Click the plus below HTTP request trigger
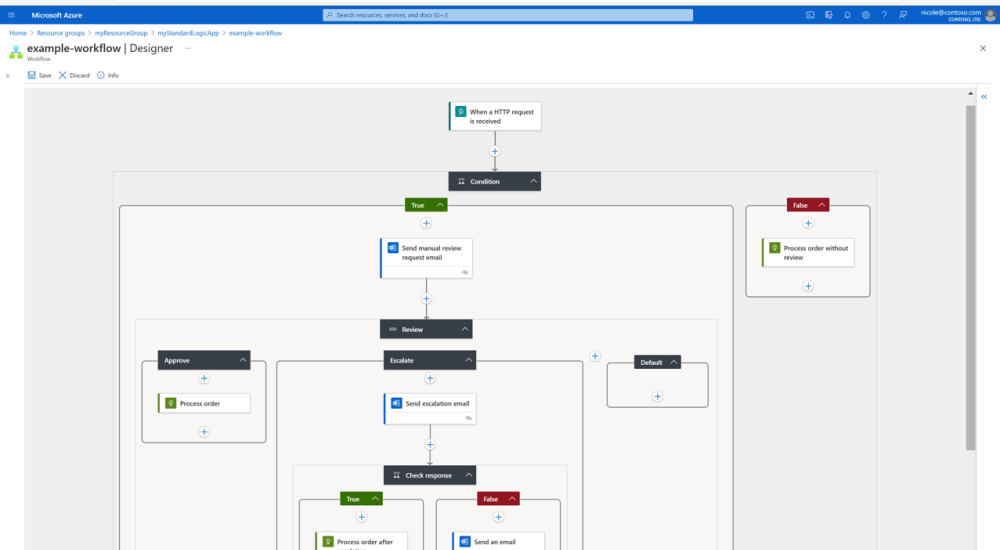This screenshot has width=1000, height=550. coord(494,152)
